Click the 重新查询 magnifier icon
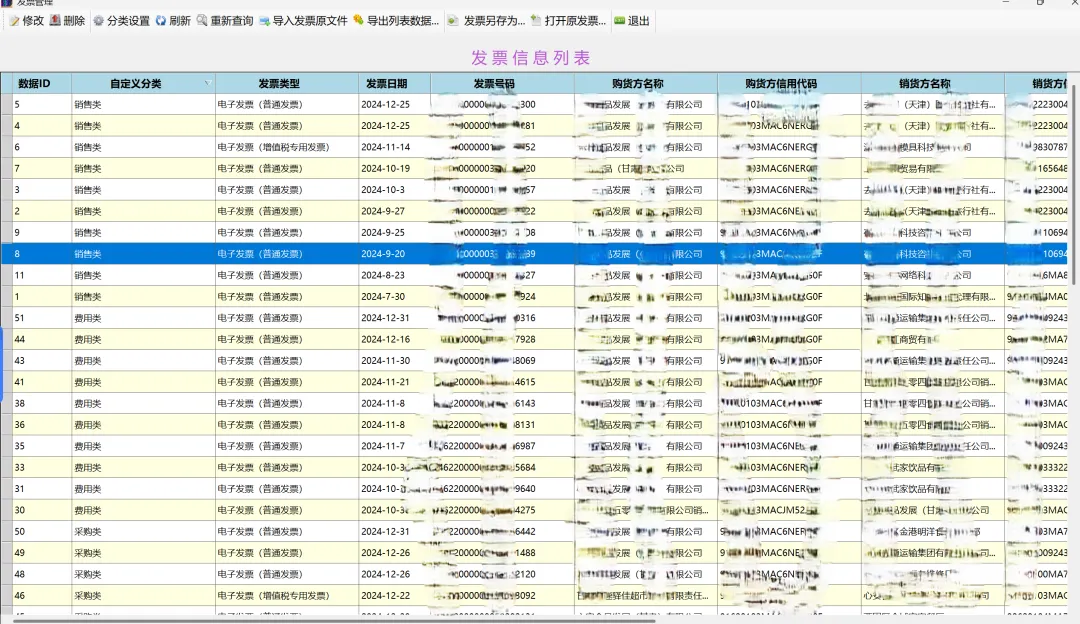Image resolution: width=1080 pixels, height=624 pixels. point(202,21)
